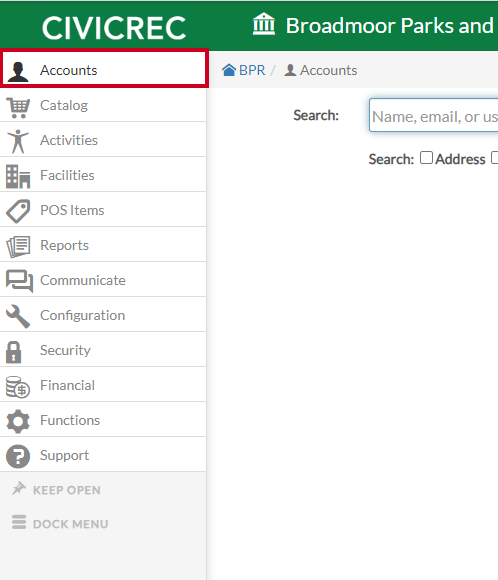Click the Financial coins icon
The width and height of the screenshot is (498, 580).
[x=18, y=387]
